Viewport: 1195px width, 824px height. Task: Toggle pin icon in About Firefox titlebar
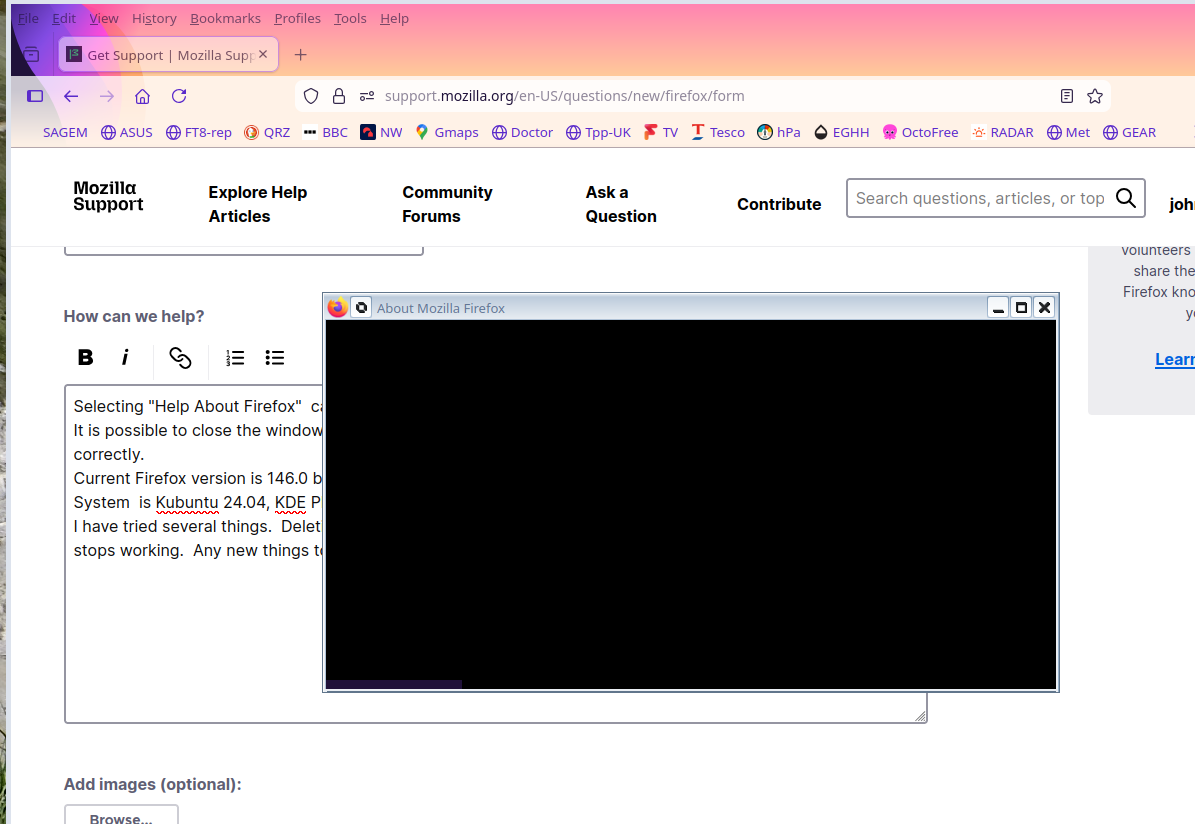[361, 307]
